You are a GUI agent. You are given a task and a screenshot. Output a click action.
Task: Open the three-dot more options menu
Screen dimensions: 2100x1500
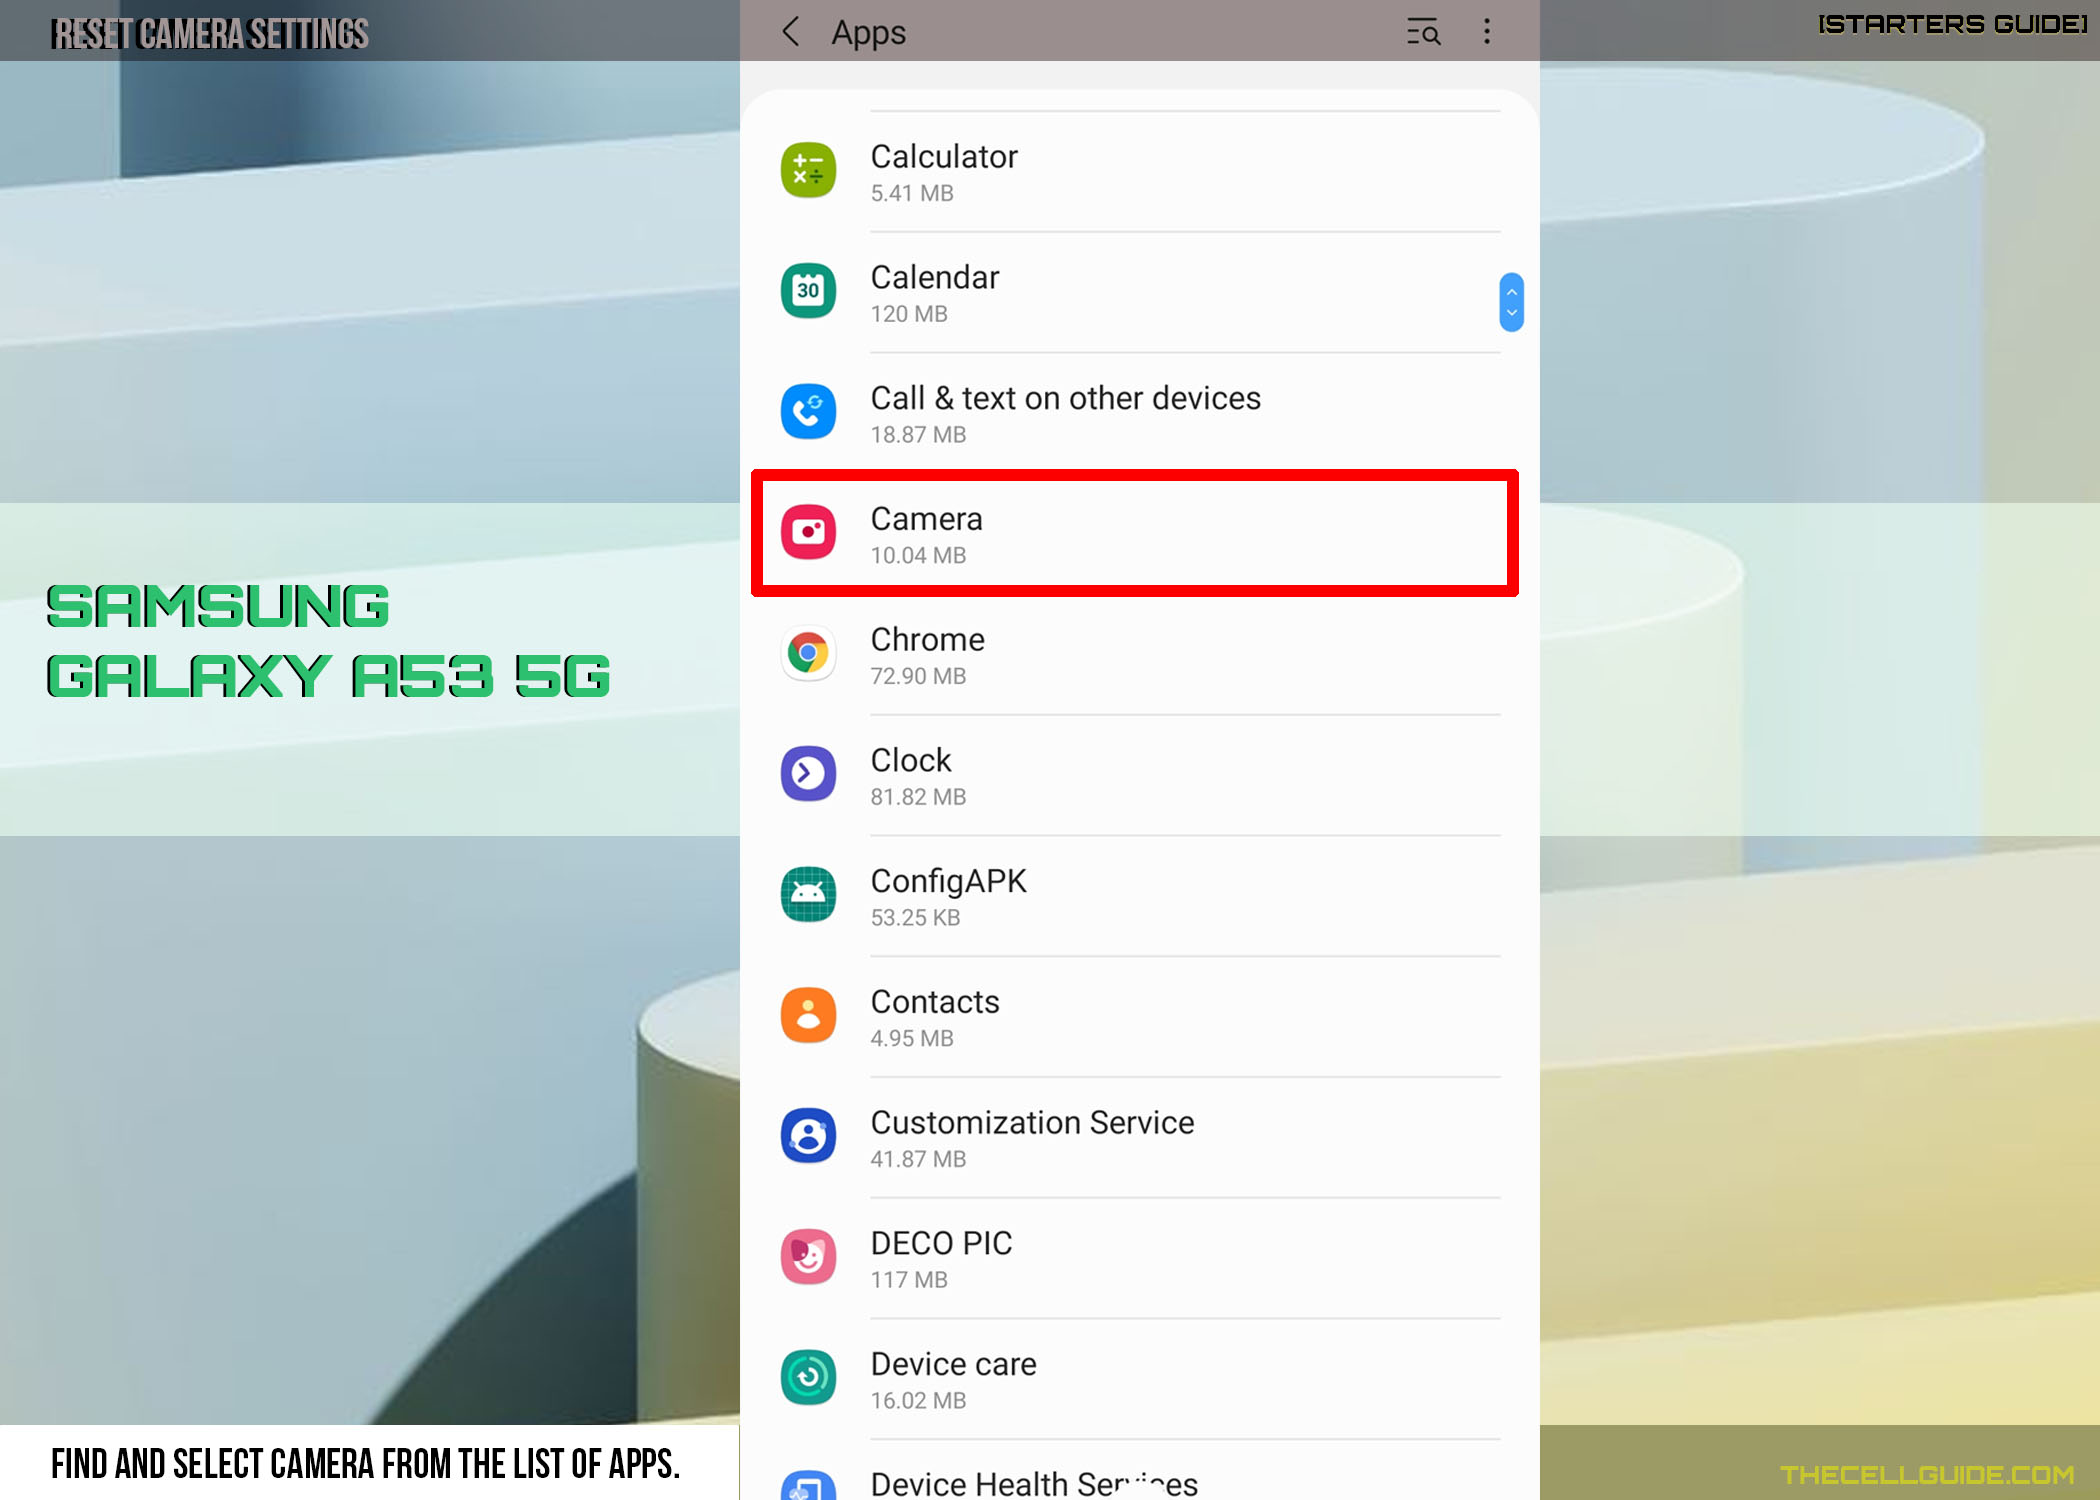[1487, 32]
